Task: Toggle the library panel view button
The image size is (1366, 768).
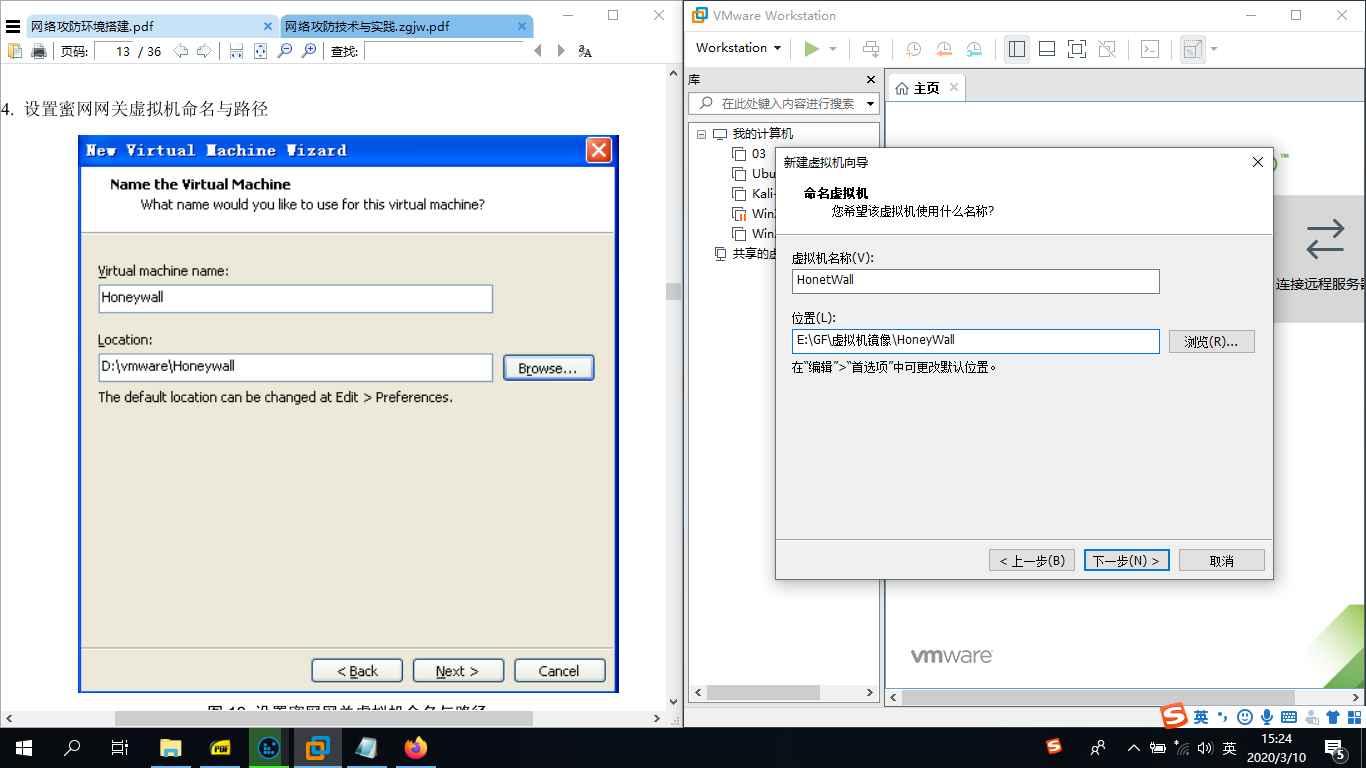Action: click(x=1017, y=48)
